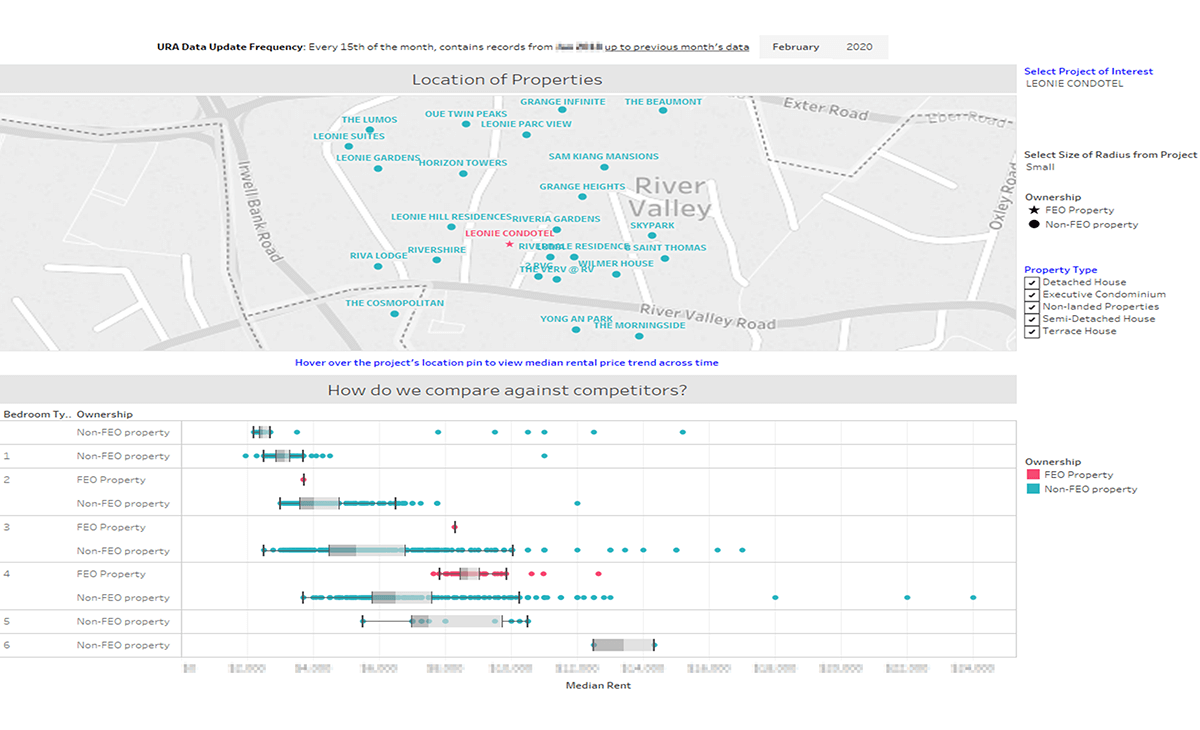Toggle the Semi-Detached House checkbox
Image resolution: width=1200 pixels, height=730 pixels.
coord(1031,319)
